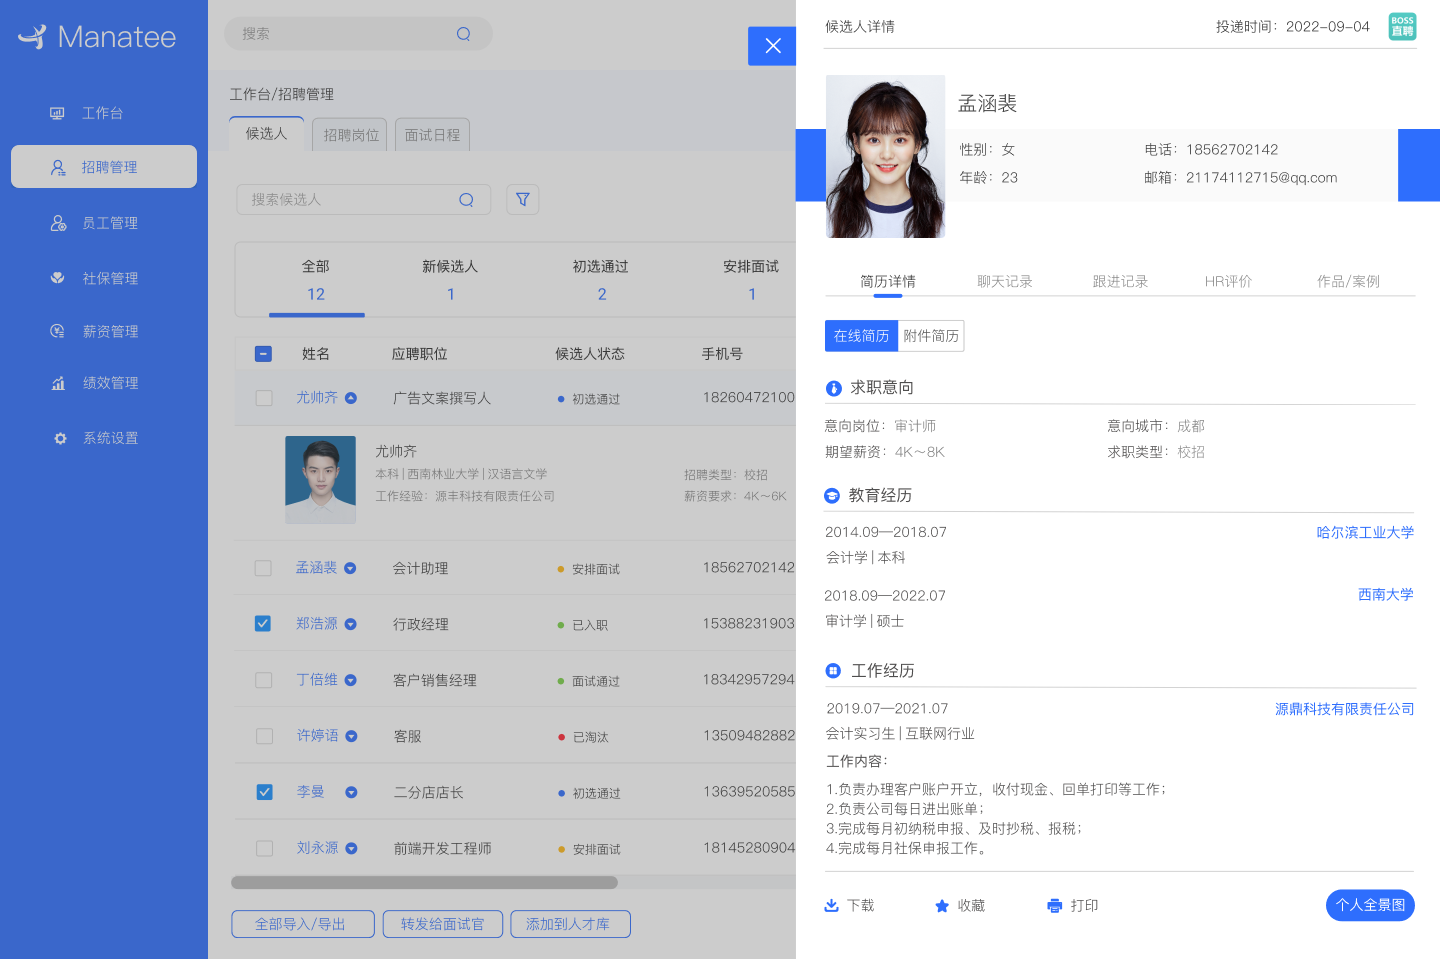The height and width of the screenshot is (959, 1440).
Task: Switch to the 聊天记录 tab
Action: coord(1004,281)
